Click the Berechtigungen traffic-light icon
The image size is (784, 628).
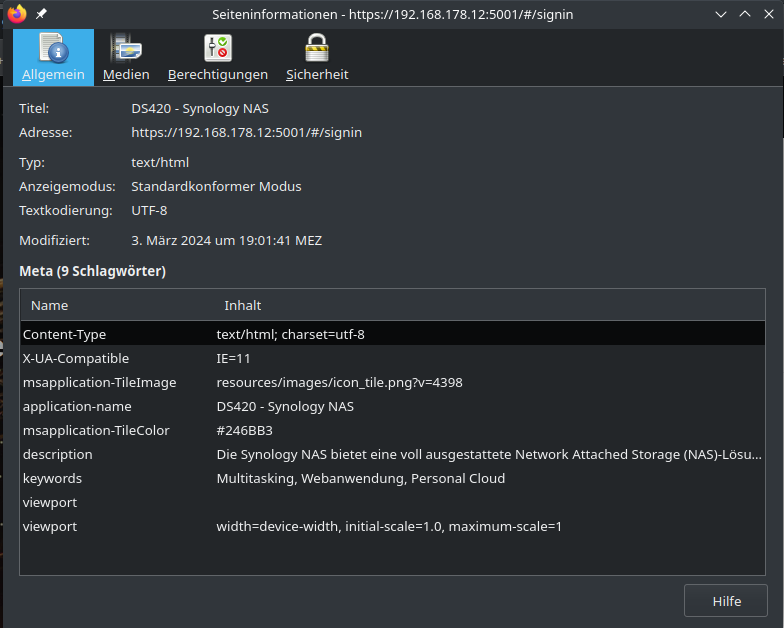(217, 48)
